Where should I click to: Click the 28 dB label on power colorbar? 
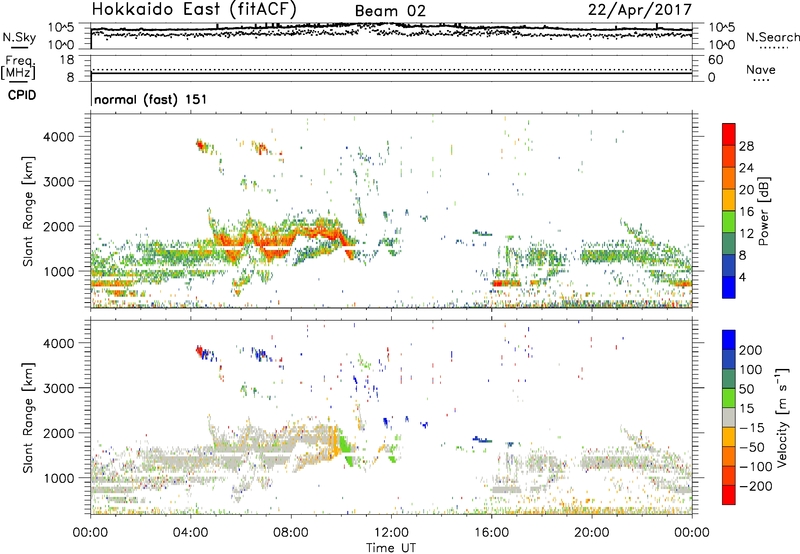point(746,146)
